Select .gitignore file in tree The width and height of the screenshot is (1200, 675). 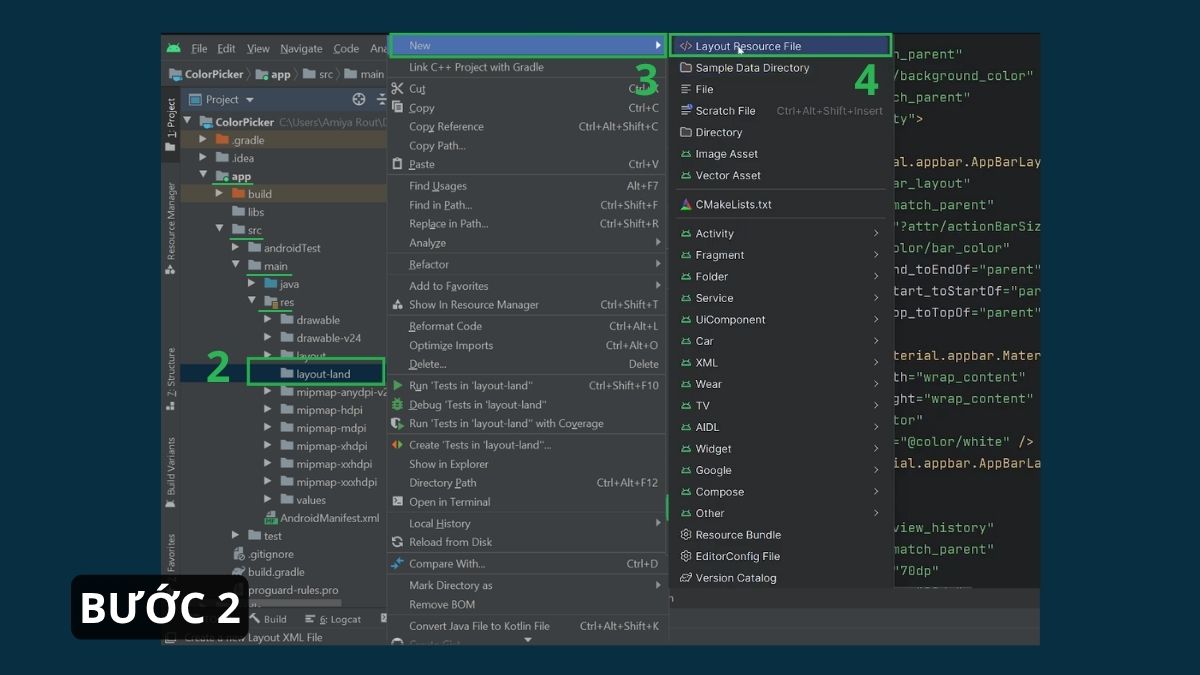coord(271,554)
